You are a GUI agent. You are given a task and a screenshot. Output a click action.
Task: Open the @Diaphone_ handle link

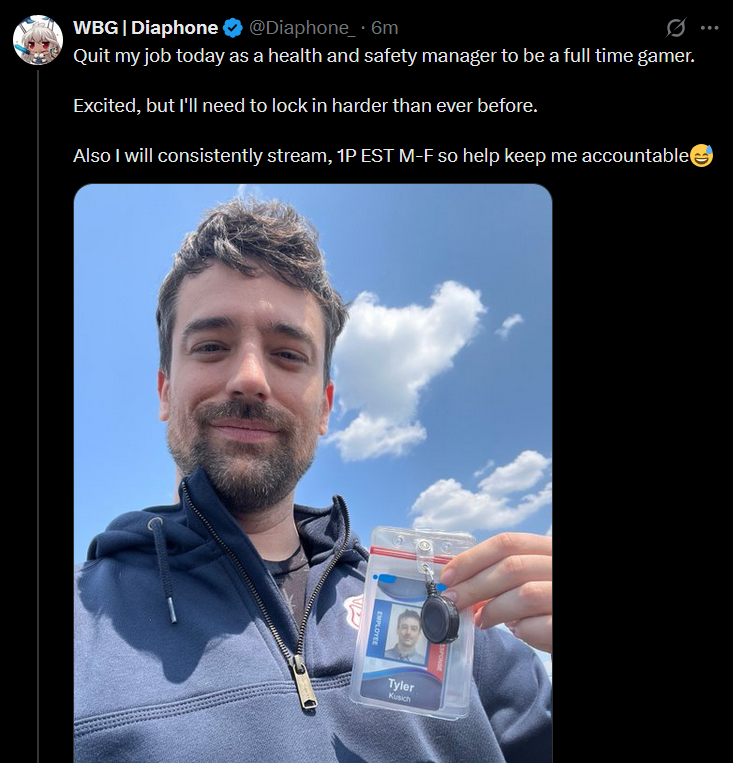[x=302, y=28]
